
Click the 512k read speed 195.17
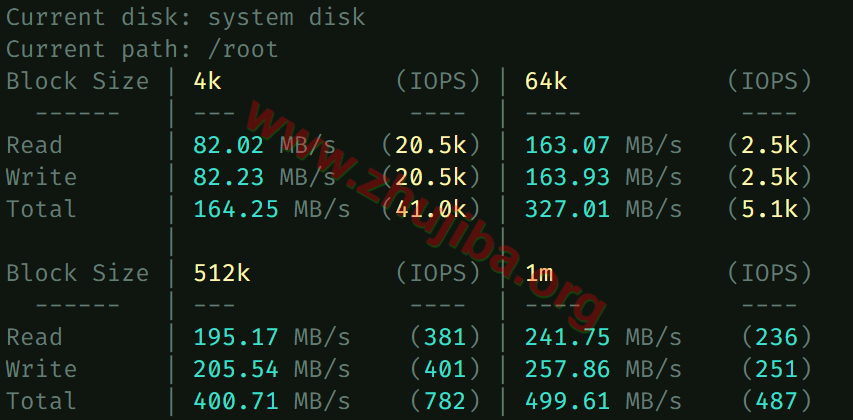pos(236,337)
